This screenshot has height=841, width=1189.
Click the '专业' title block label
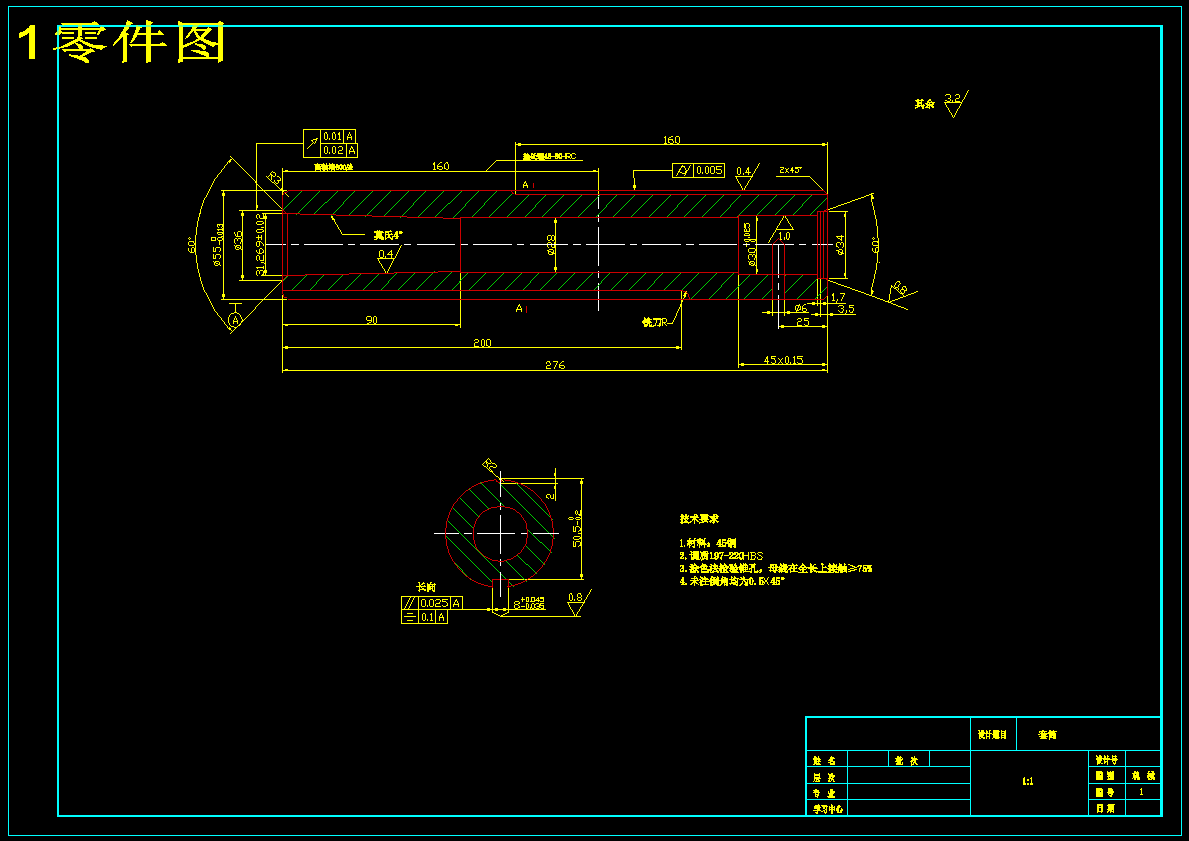point(825,793)
